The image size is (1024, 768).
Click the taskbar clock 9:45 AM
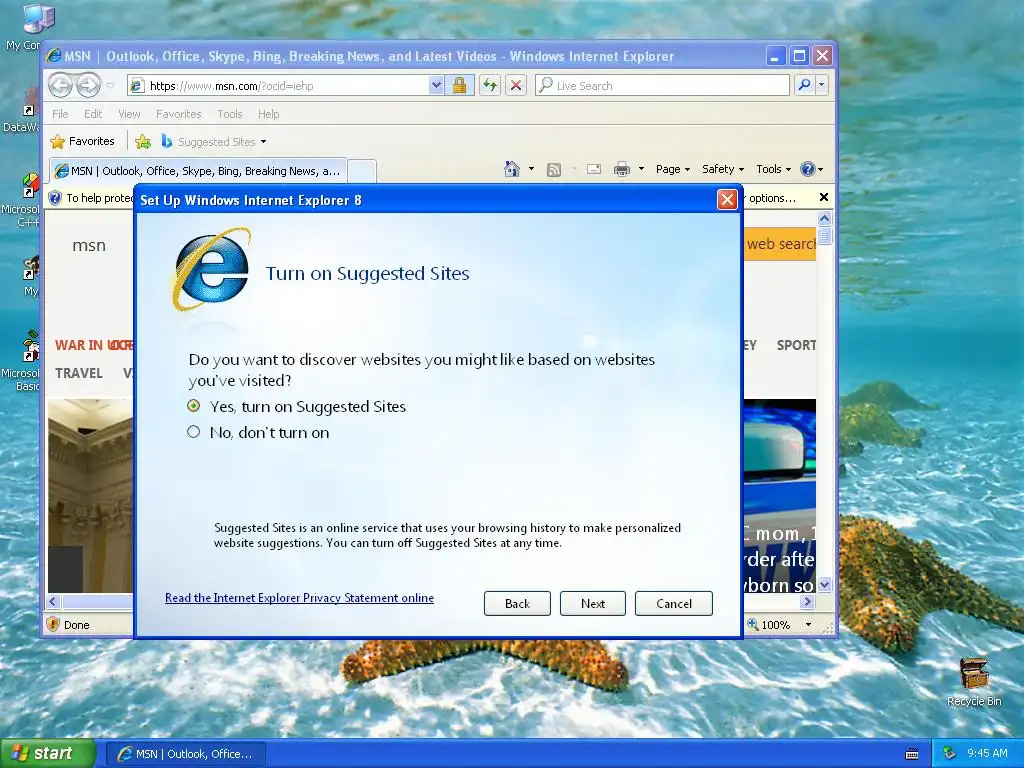(x=987, y=754)
